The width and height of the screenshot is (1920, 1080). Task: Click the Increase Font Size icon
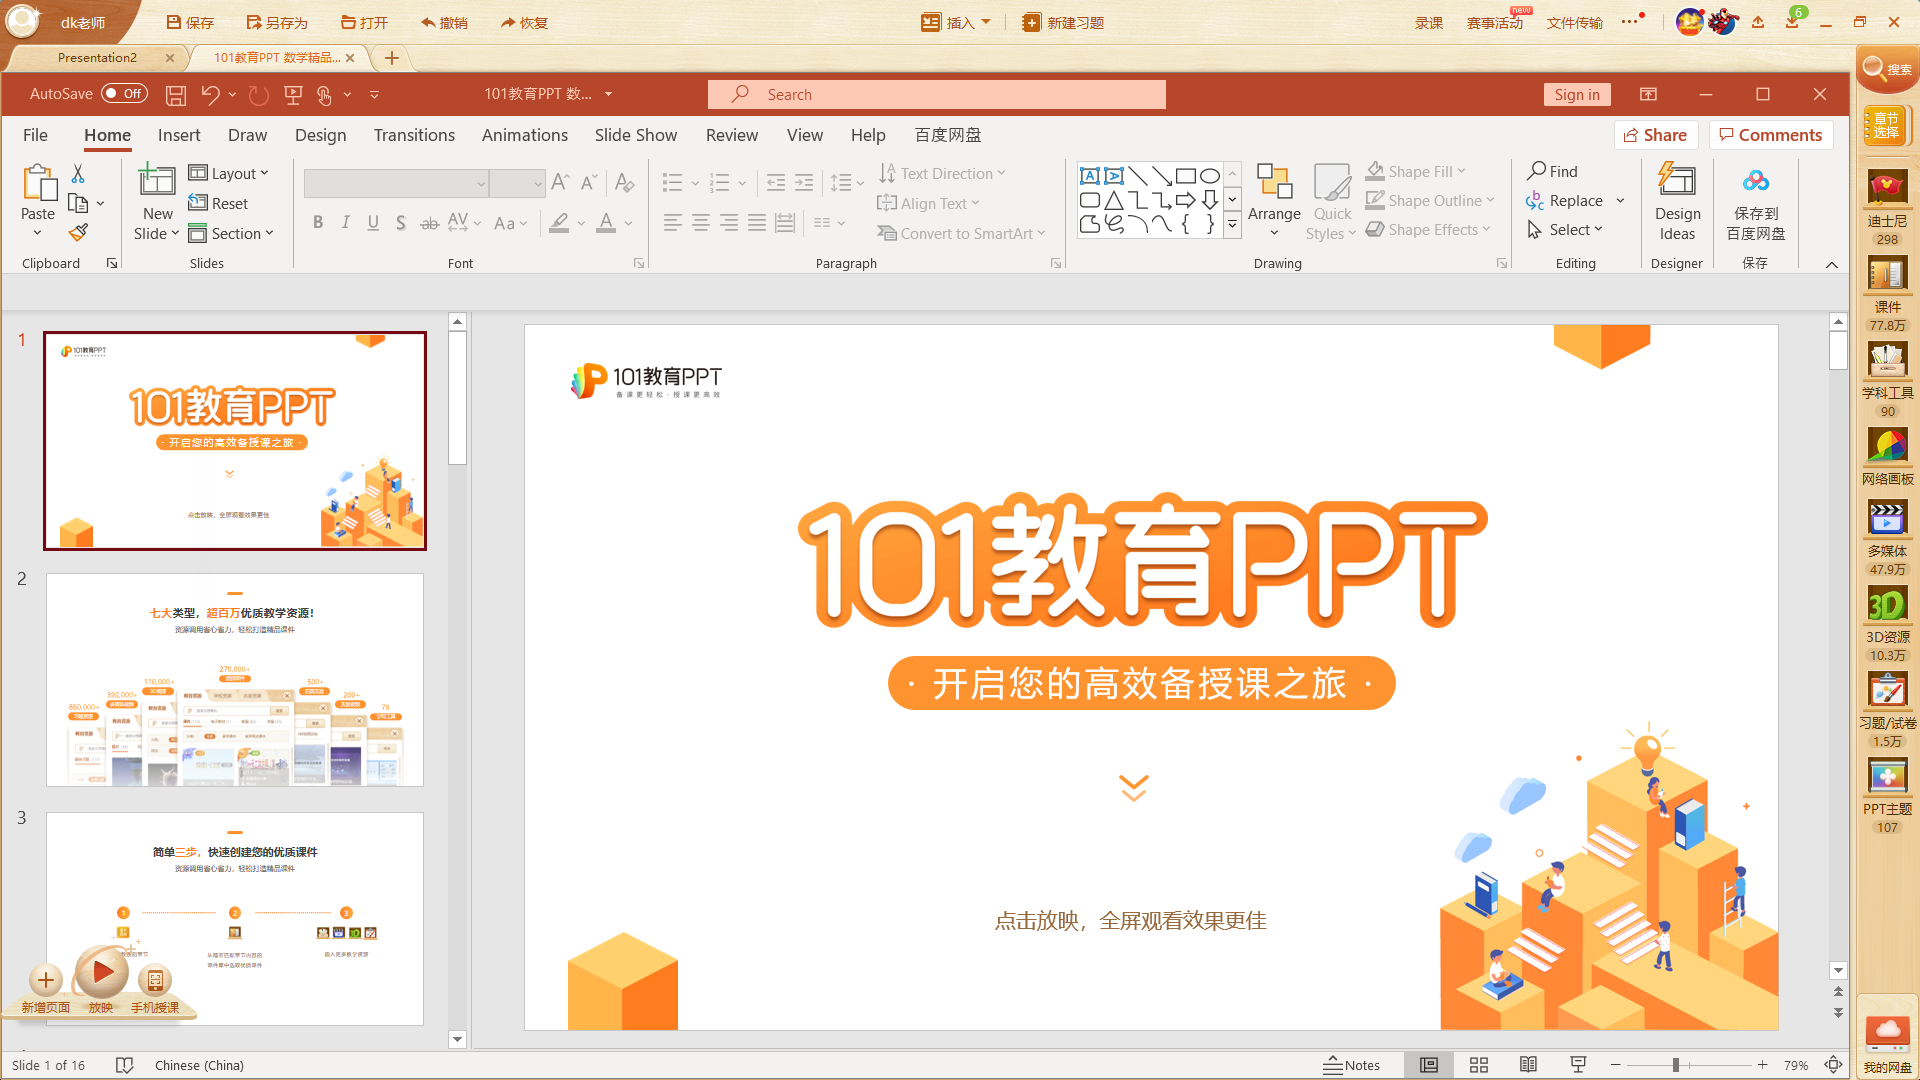(x=560, y=182)
